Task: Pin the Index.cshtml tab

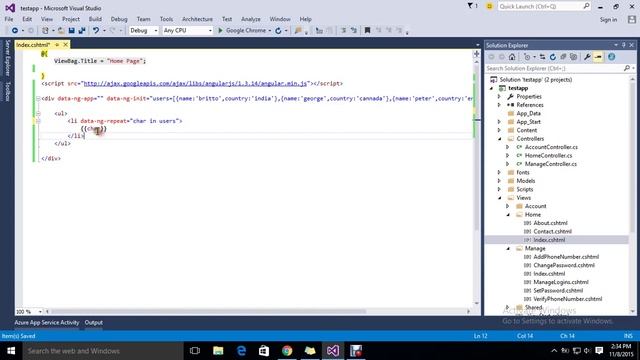Action: point(57,45)
